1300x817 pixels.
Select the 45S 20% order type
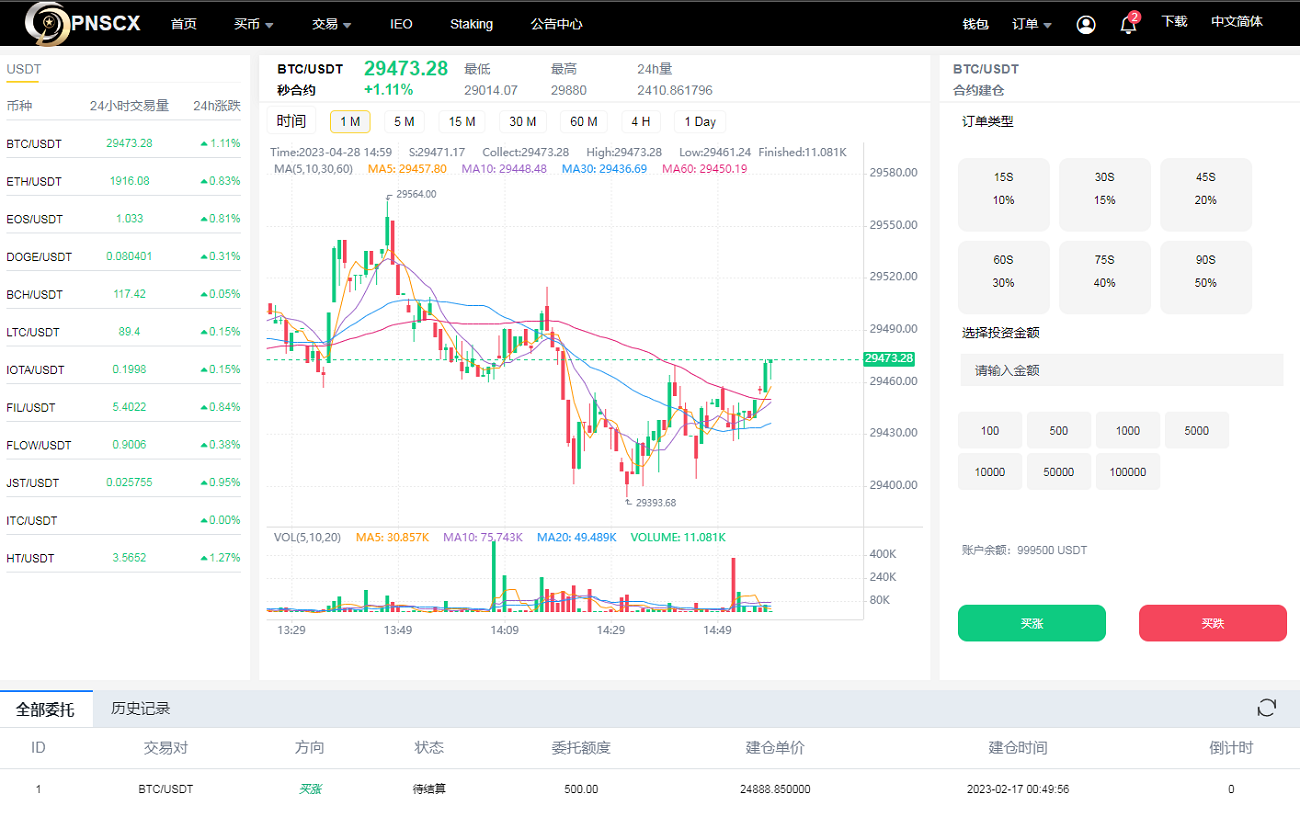(1206, 194)
